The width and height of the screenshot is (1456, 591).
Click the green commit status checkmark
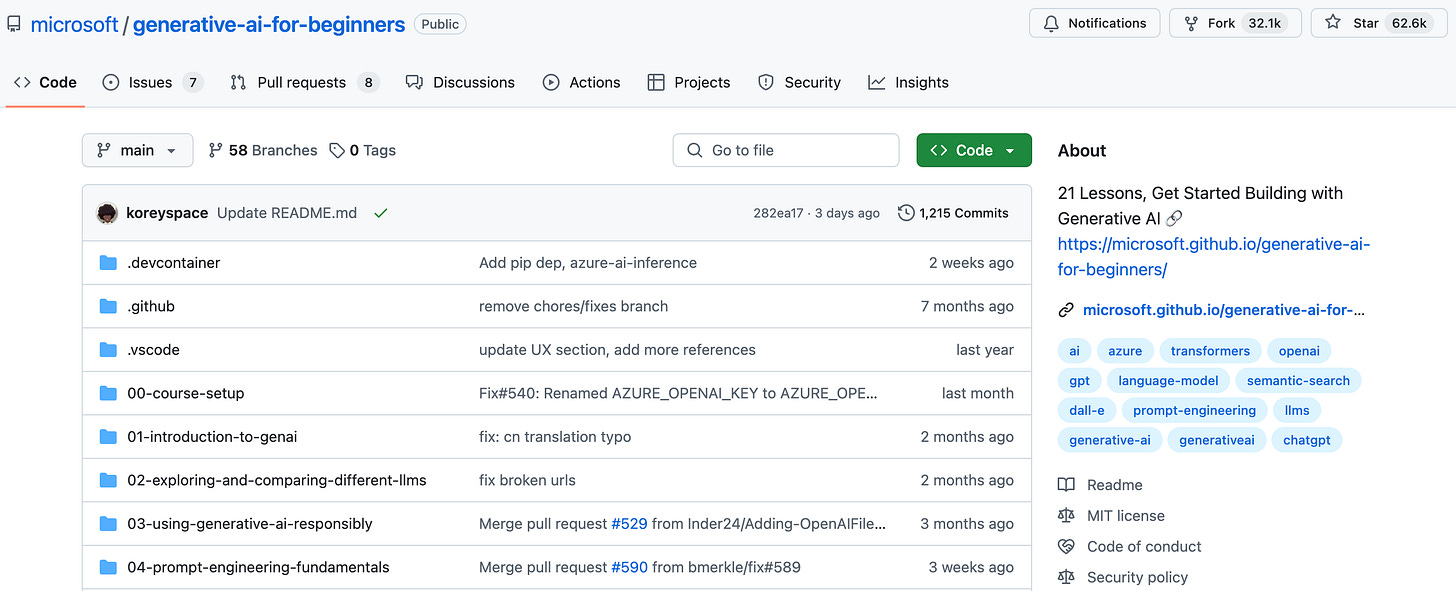click(x=380, y=213)
